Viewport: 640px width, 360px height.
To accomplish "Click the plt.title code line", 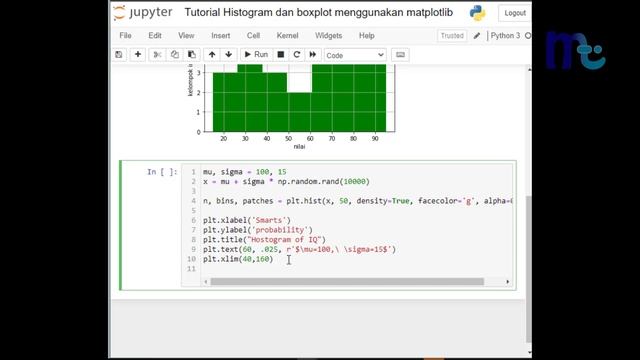I will pos(264,240).
